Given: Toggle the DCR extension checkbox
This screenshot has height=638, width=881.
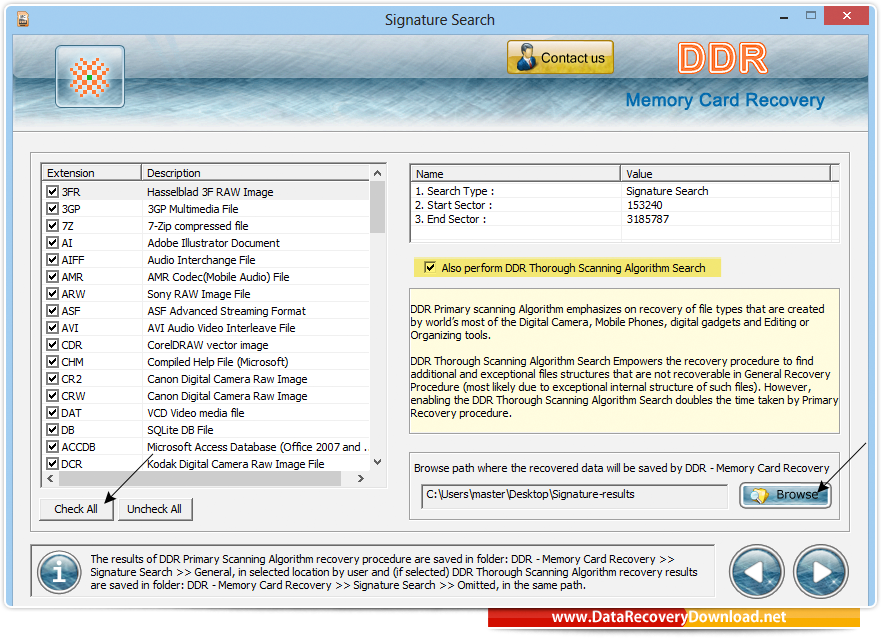Looking at the screenshot, I should (53, 463).
